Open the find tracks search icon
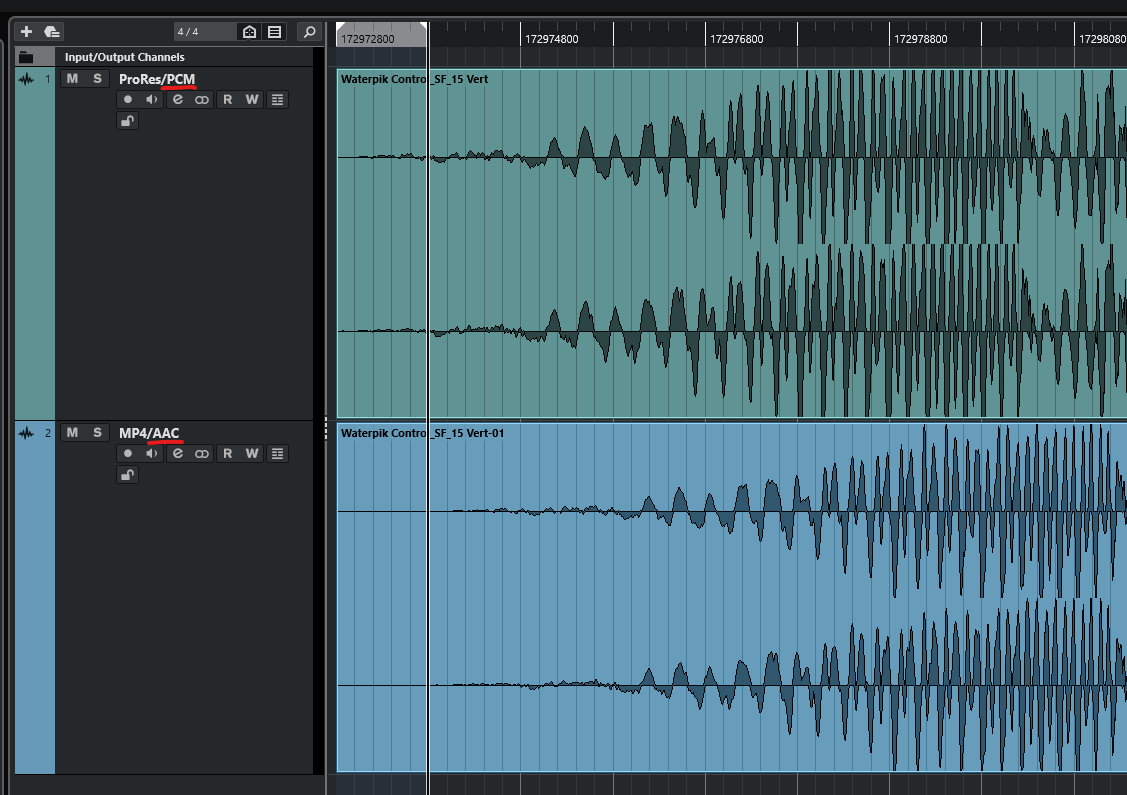Viewport: 1127px width, 795px height. (310, 32)
